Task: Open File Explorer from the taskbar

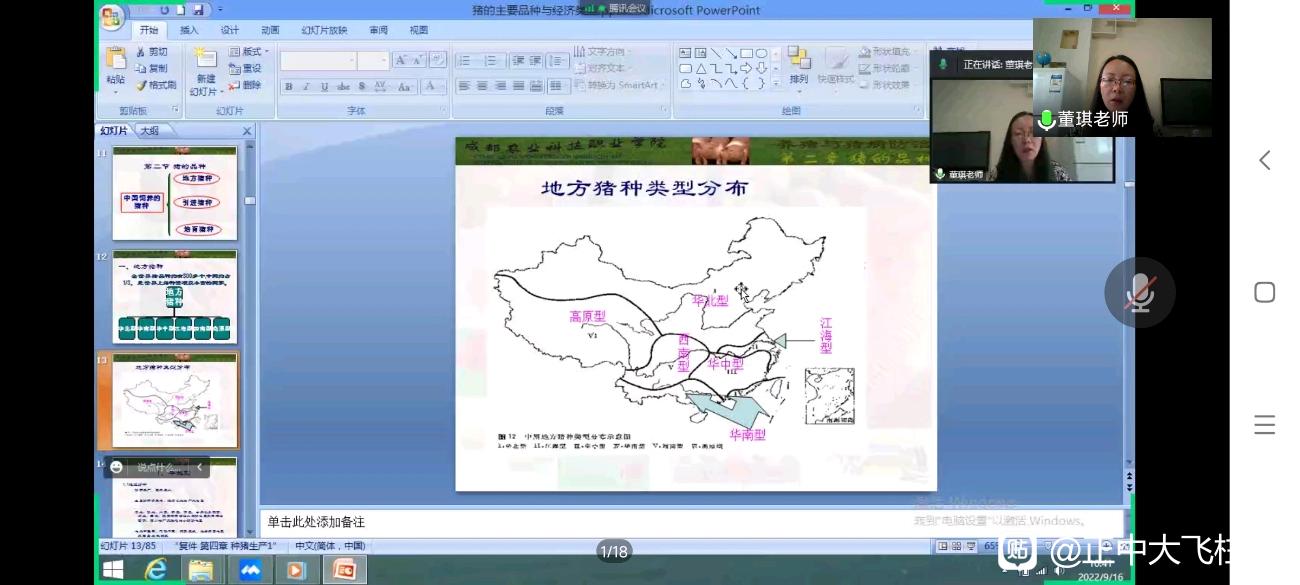Action: pos(201,570)
